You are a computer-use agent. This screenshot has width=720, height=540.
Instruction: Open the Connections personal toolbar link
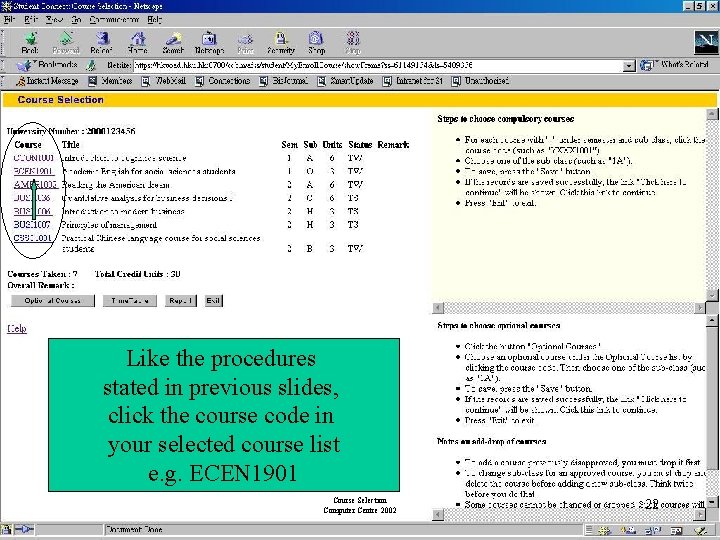pos(223,81)
